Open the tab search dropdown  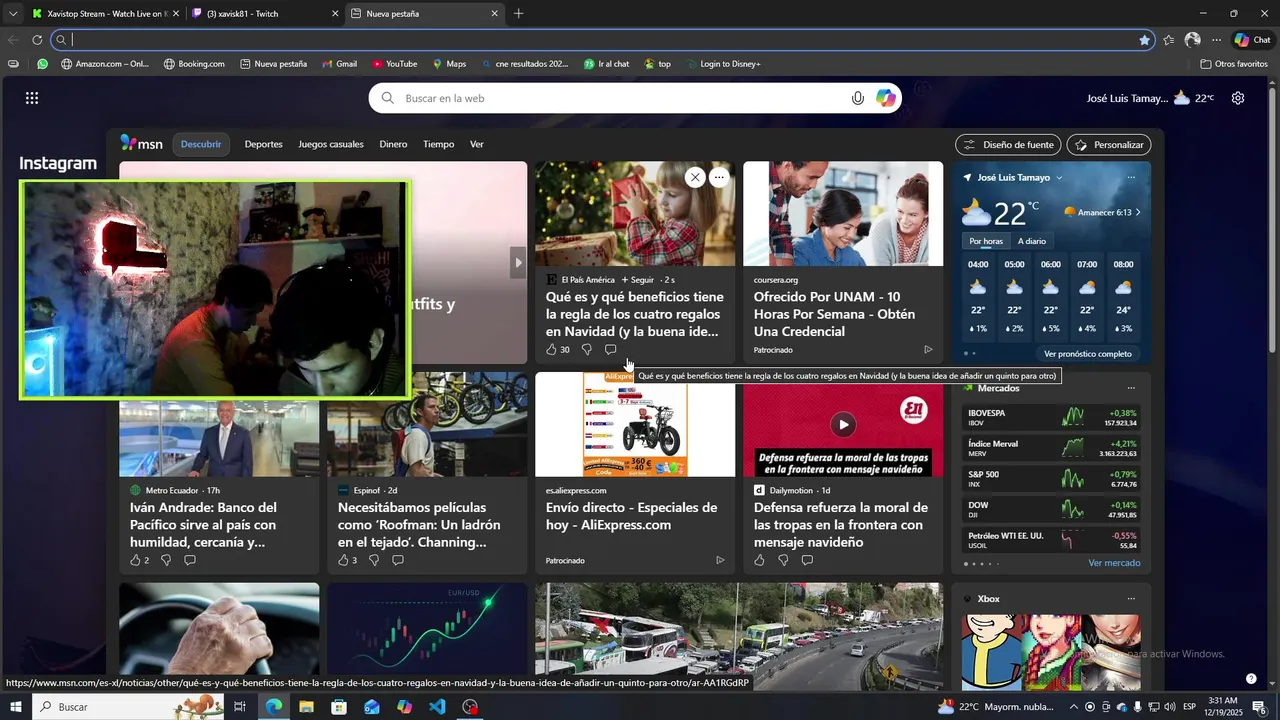(13, 14)
